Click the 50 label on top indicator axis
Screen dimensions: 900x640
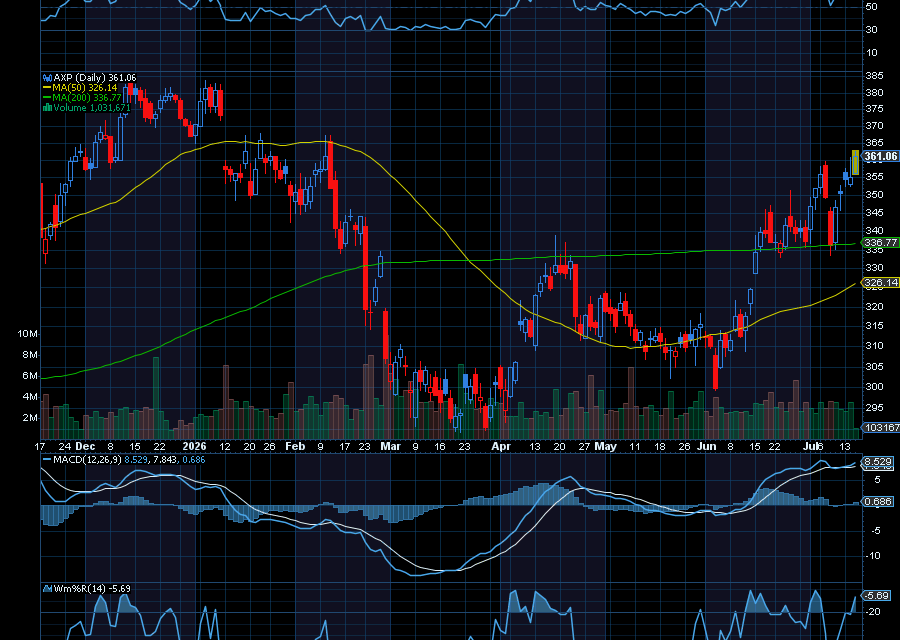(871, 6)
